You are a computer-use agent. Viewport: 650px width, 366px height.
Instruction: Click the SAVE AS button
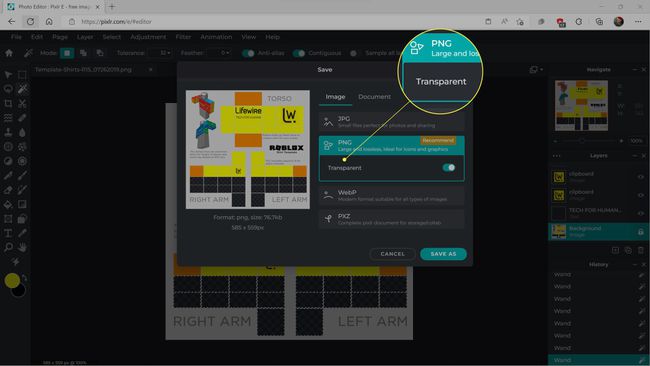(443, 254)
